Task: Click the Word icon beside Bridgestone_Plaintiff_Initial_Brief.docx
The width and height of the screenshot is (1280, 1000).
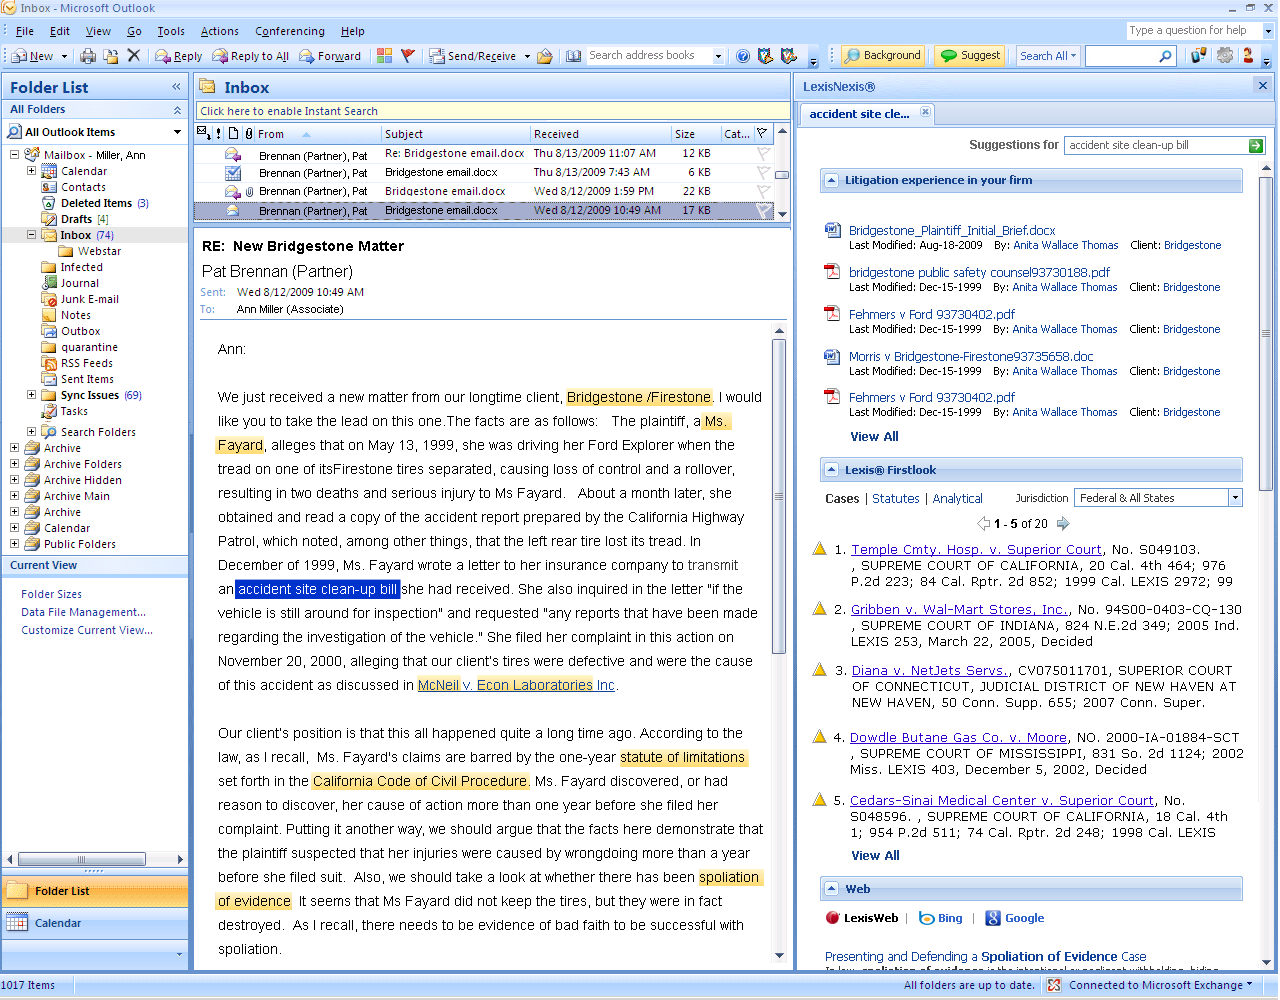Action: (832, 230)
